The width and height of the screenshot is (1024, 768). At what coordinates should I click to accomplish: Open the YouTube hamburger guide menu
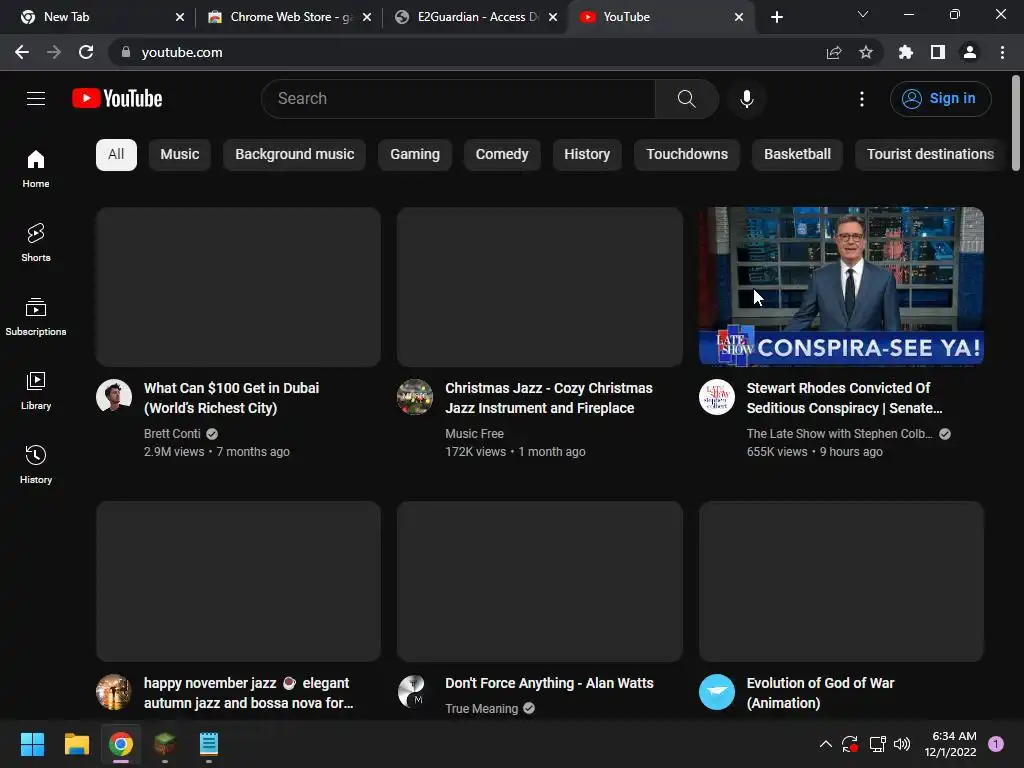tap(36, 99)
